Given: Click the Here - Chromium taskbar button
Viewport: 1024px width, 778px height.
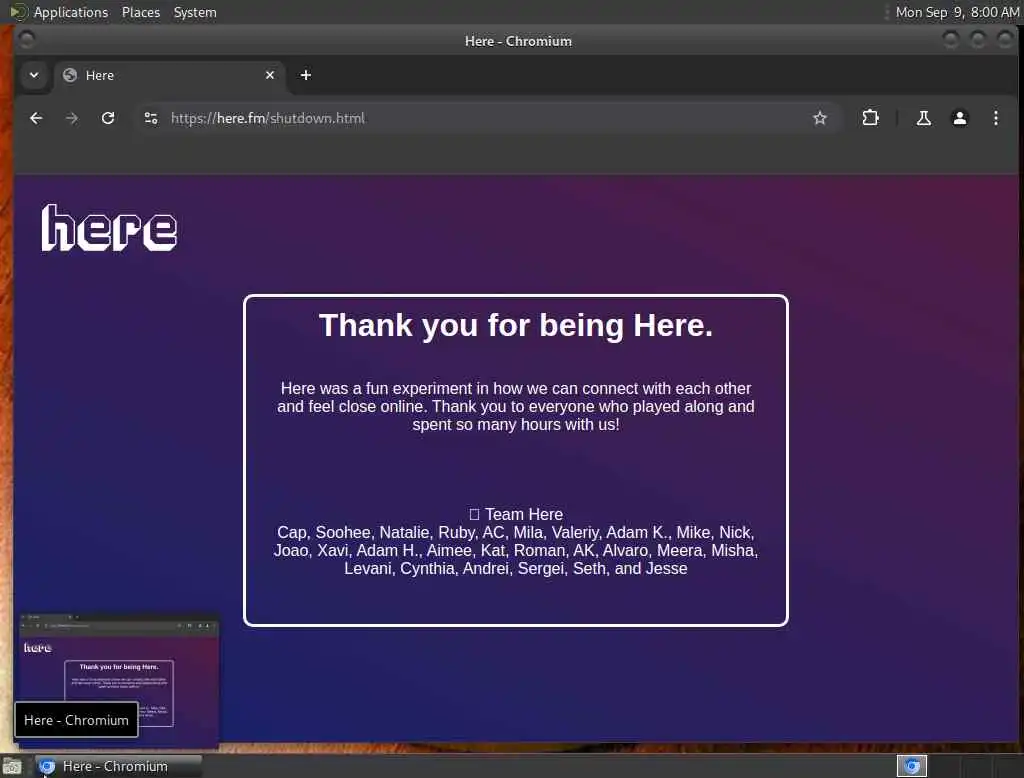Looking at the screenshot, I should click(x=118, y=766).
